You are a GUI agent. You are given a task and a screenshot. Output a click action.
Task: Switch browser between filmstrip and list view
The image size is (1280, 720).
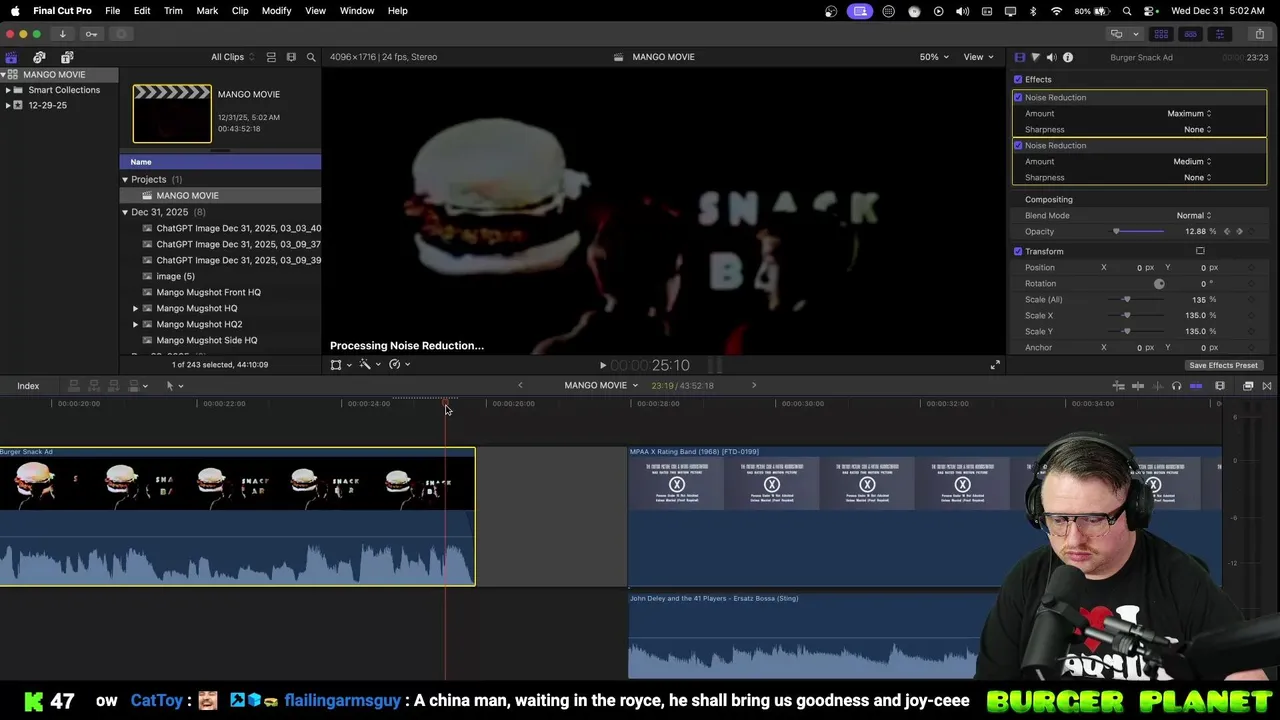pos(291,57)
